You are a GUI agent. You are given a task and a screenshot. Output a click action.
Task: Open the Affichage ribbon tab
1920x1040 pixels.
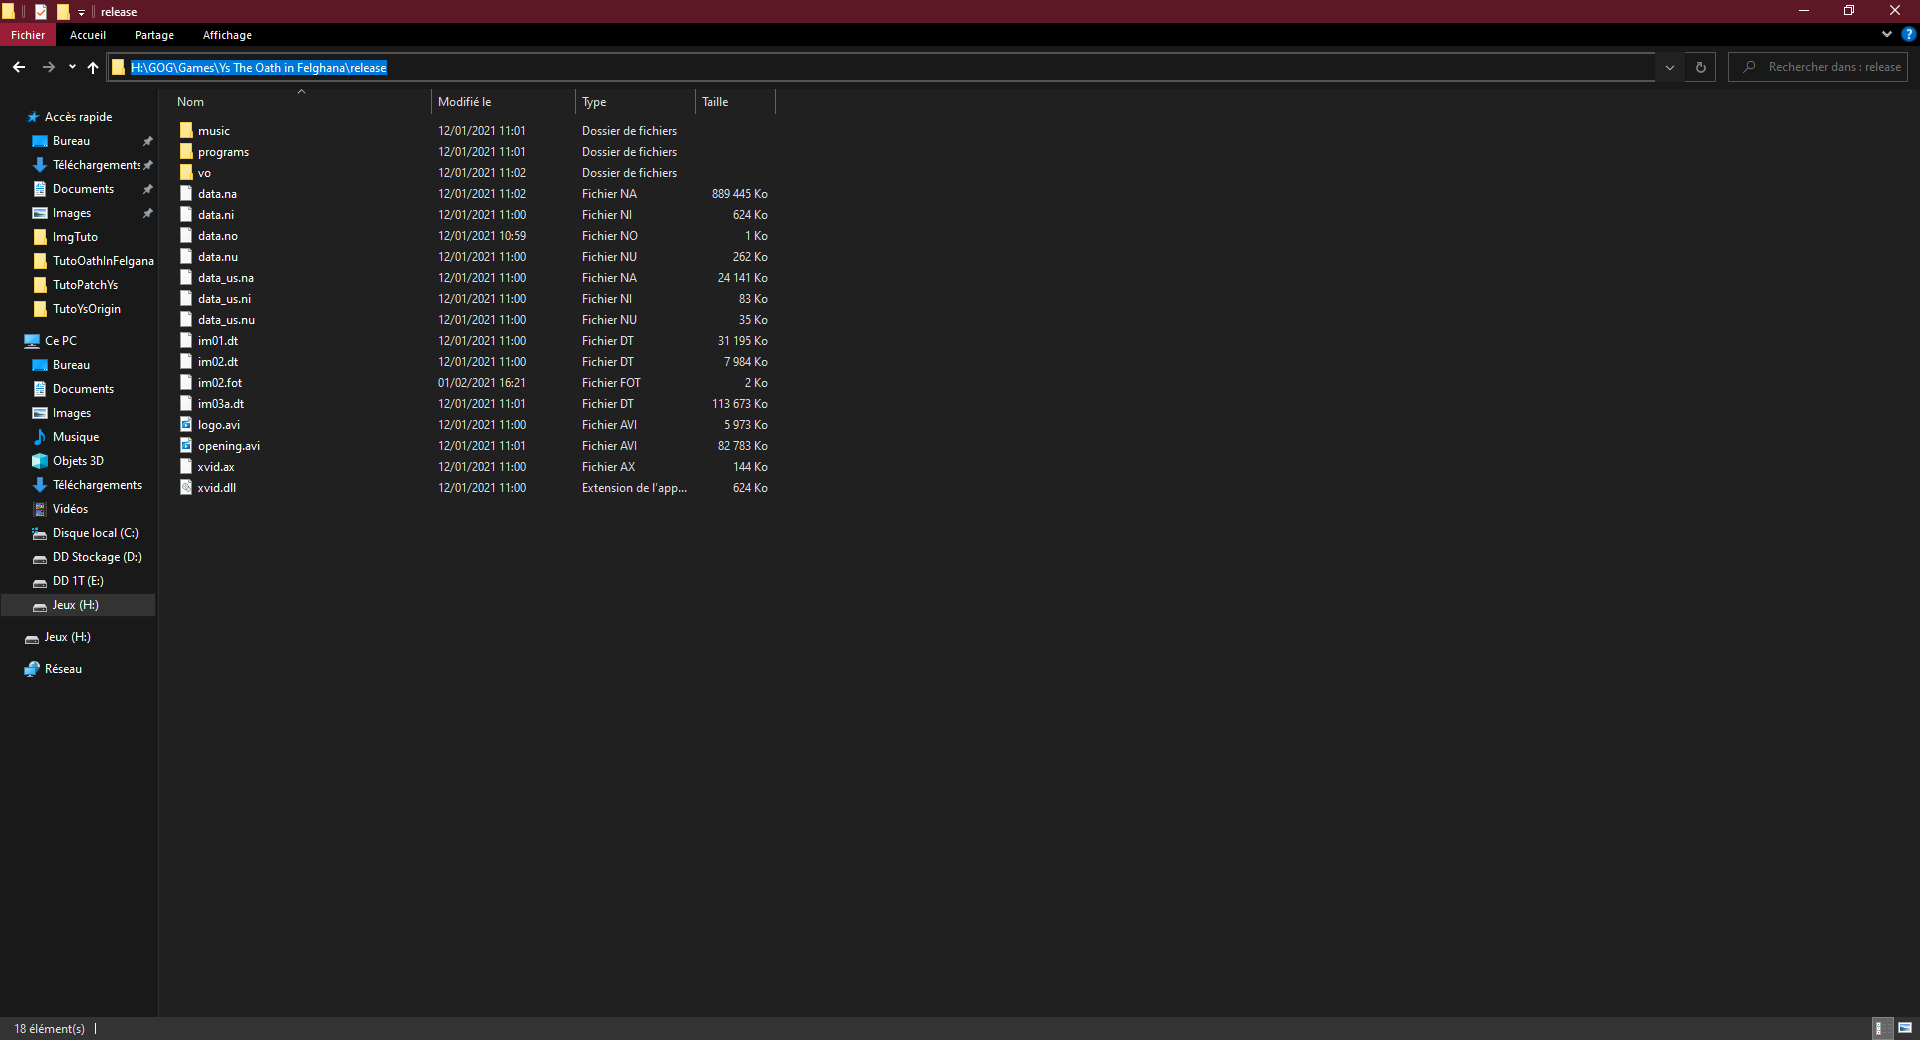coord(227,35)
